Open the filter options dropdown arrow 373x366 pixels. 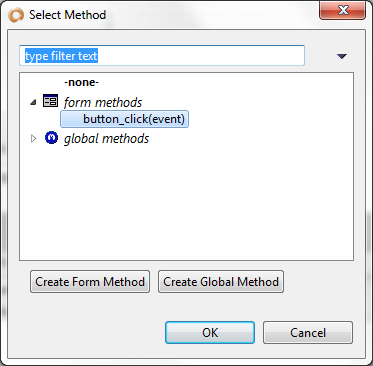(342, 56)
